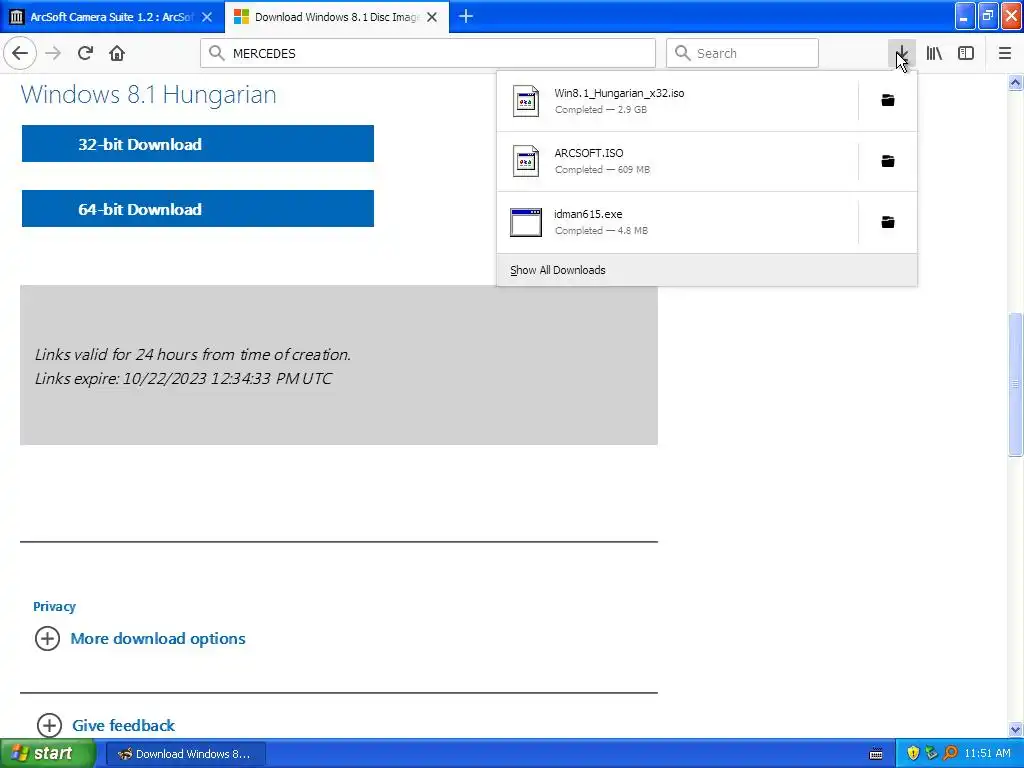Click the Win8.1_Hungarian_x32.iso file icon

[526, 101]
